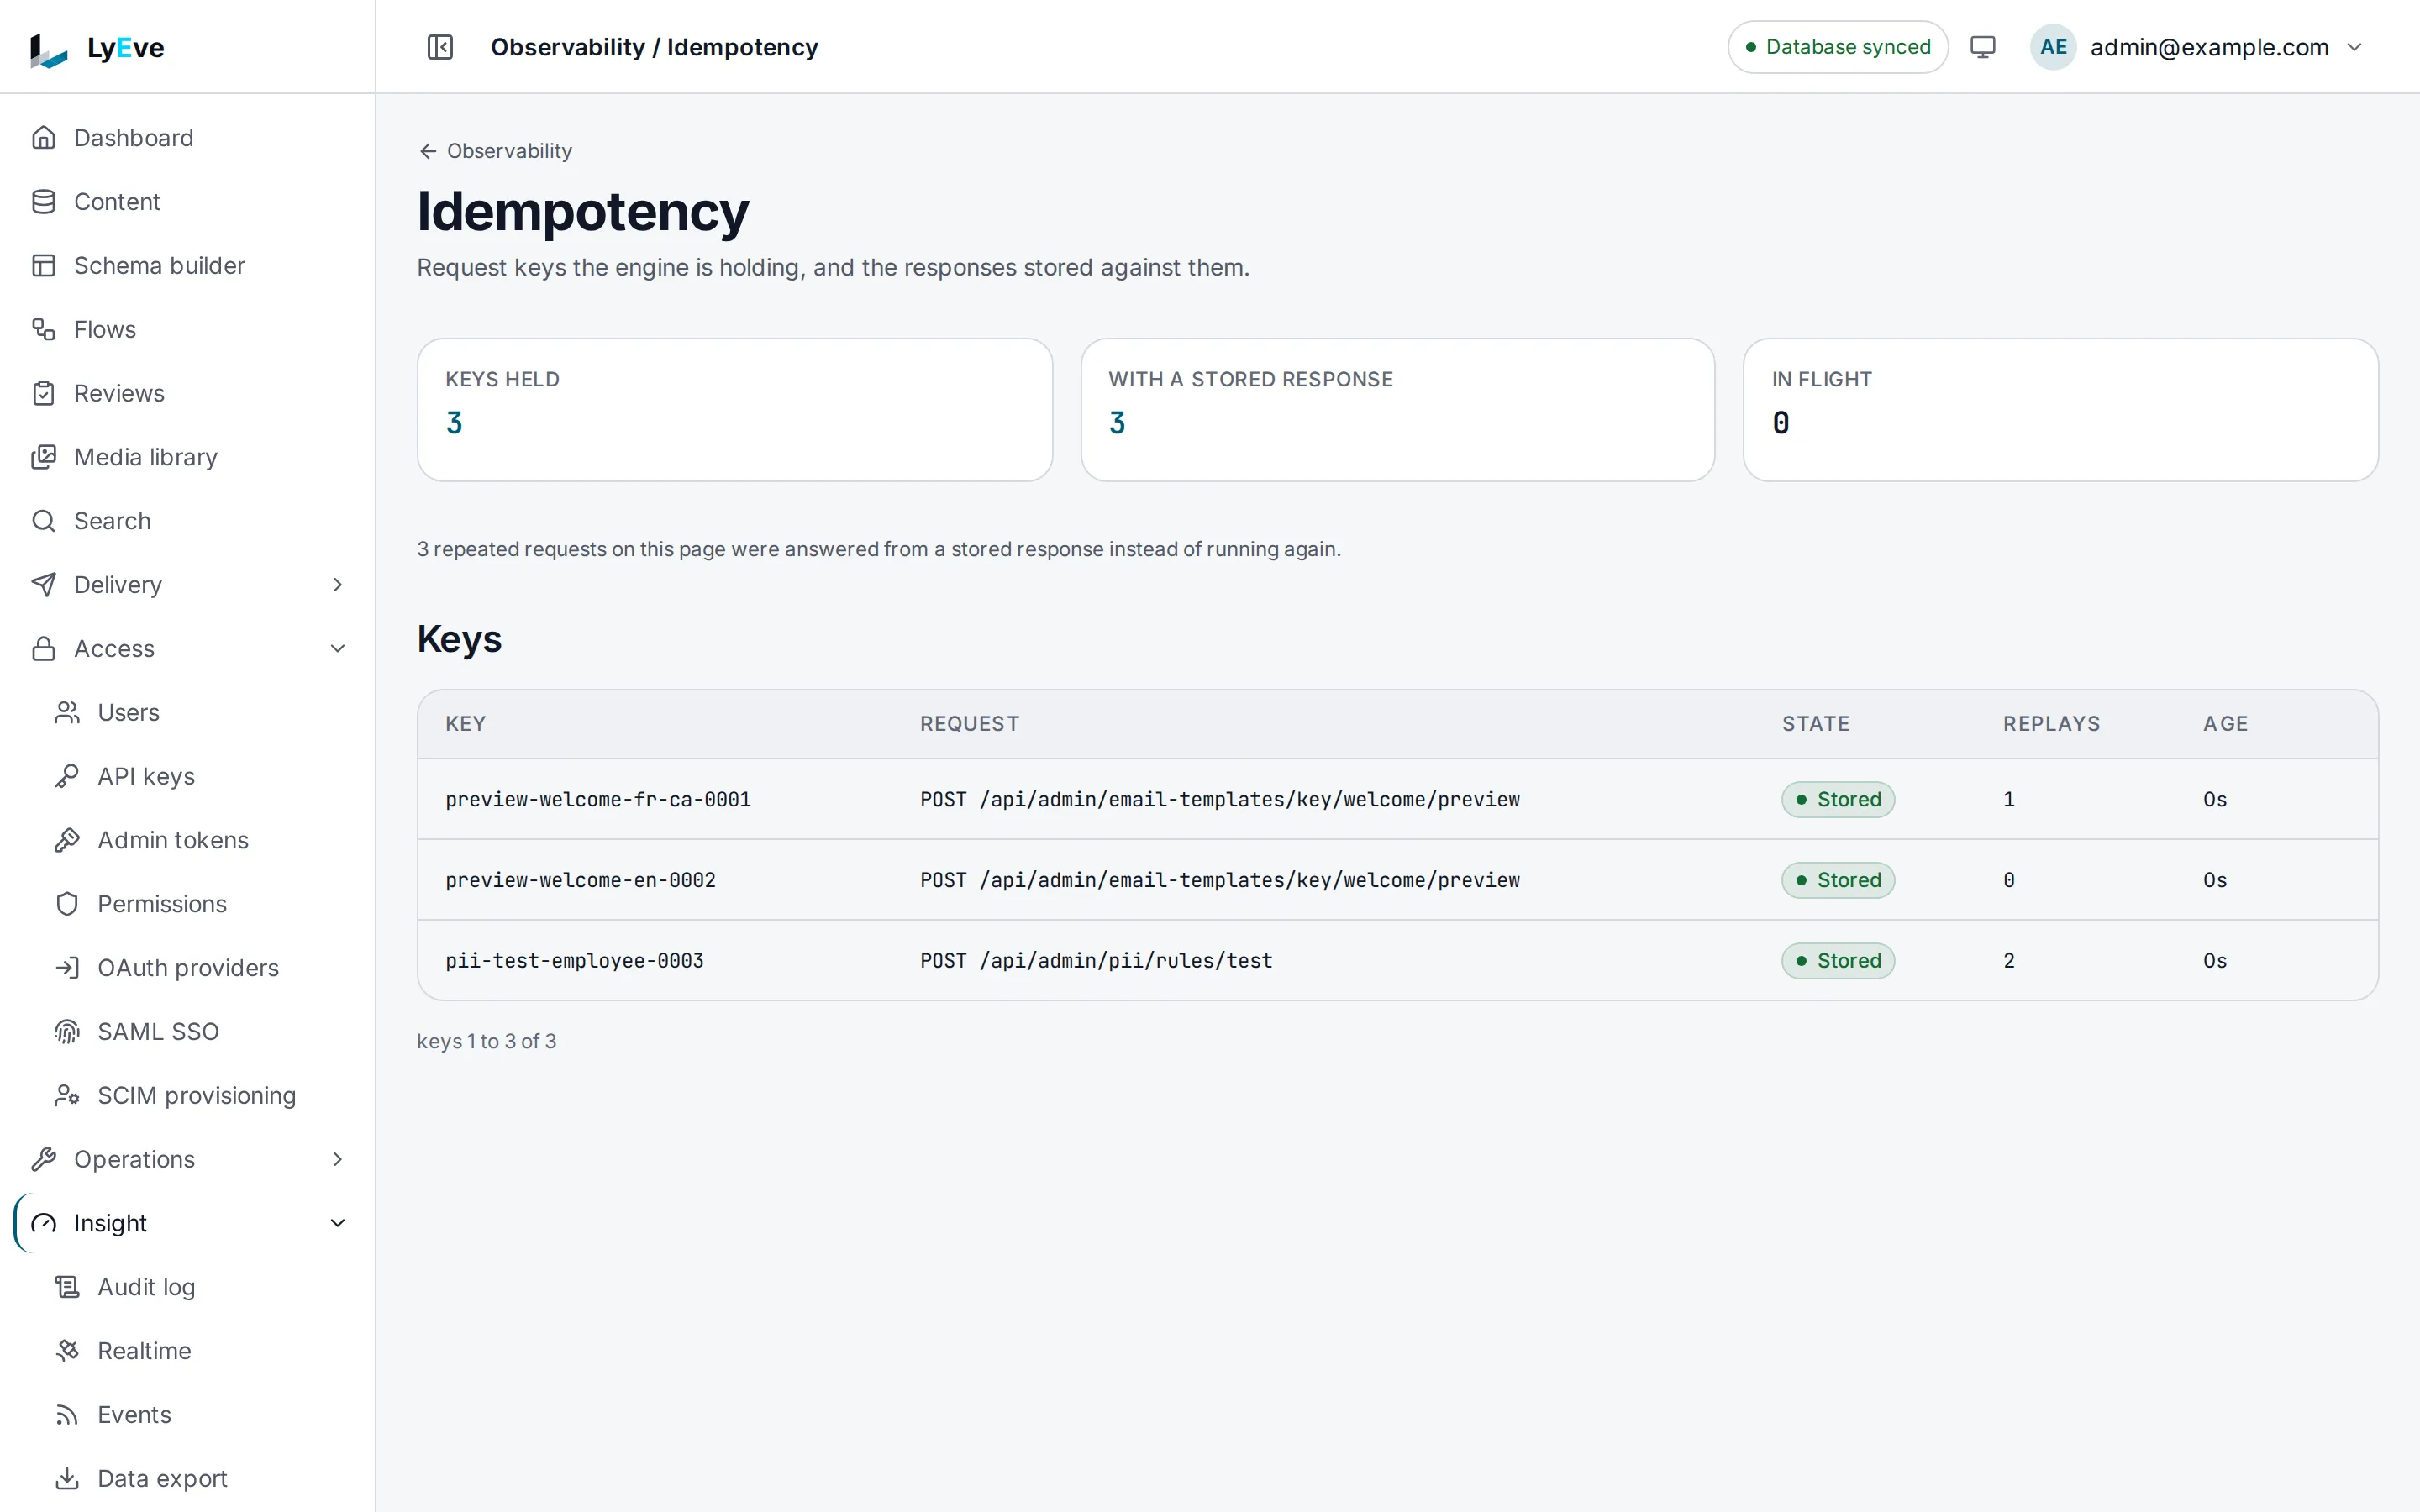Image resolution: width=2420 pixels, height=1512 pixels.
Task: Click the IN FLIGHT stat card
Action: 2060,410
